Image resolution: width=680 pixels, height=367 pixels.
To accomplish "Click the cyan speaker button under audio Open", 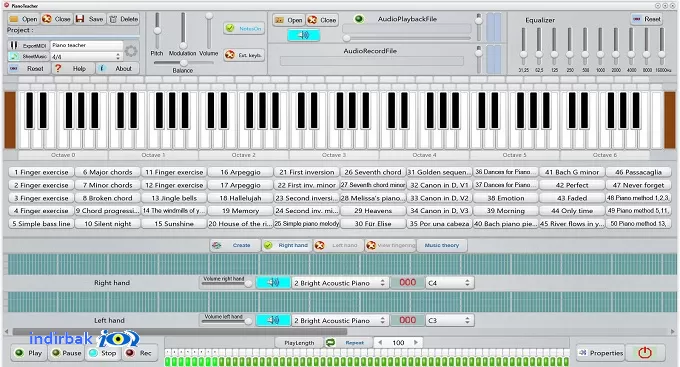I will tap(304, 35).
